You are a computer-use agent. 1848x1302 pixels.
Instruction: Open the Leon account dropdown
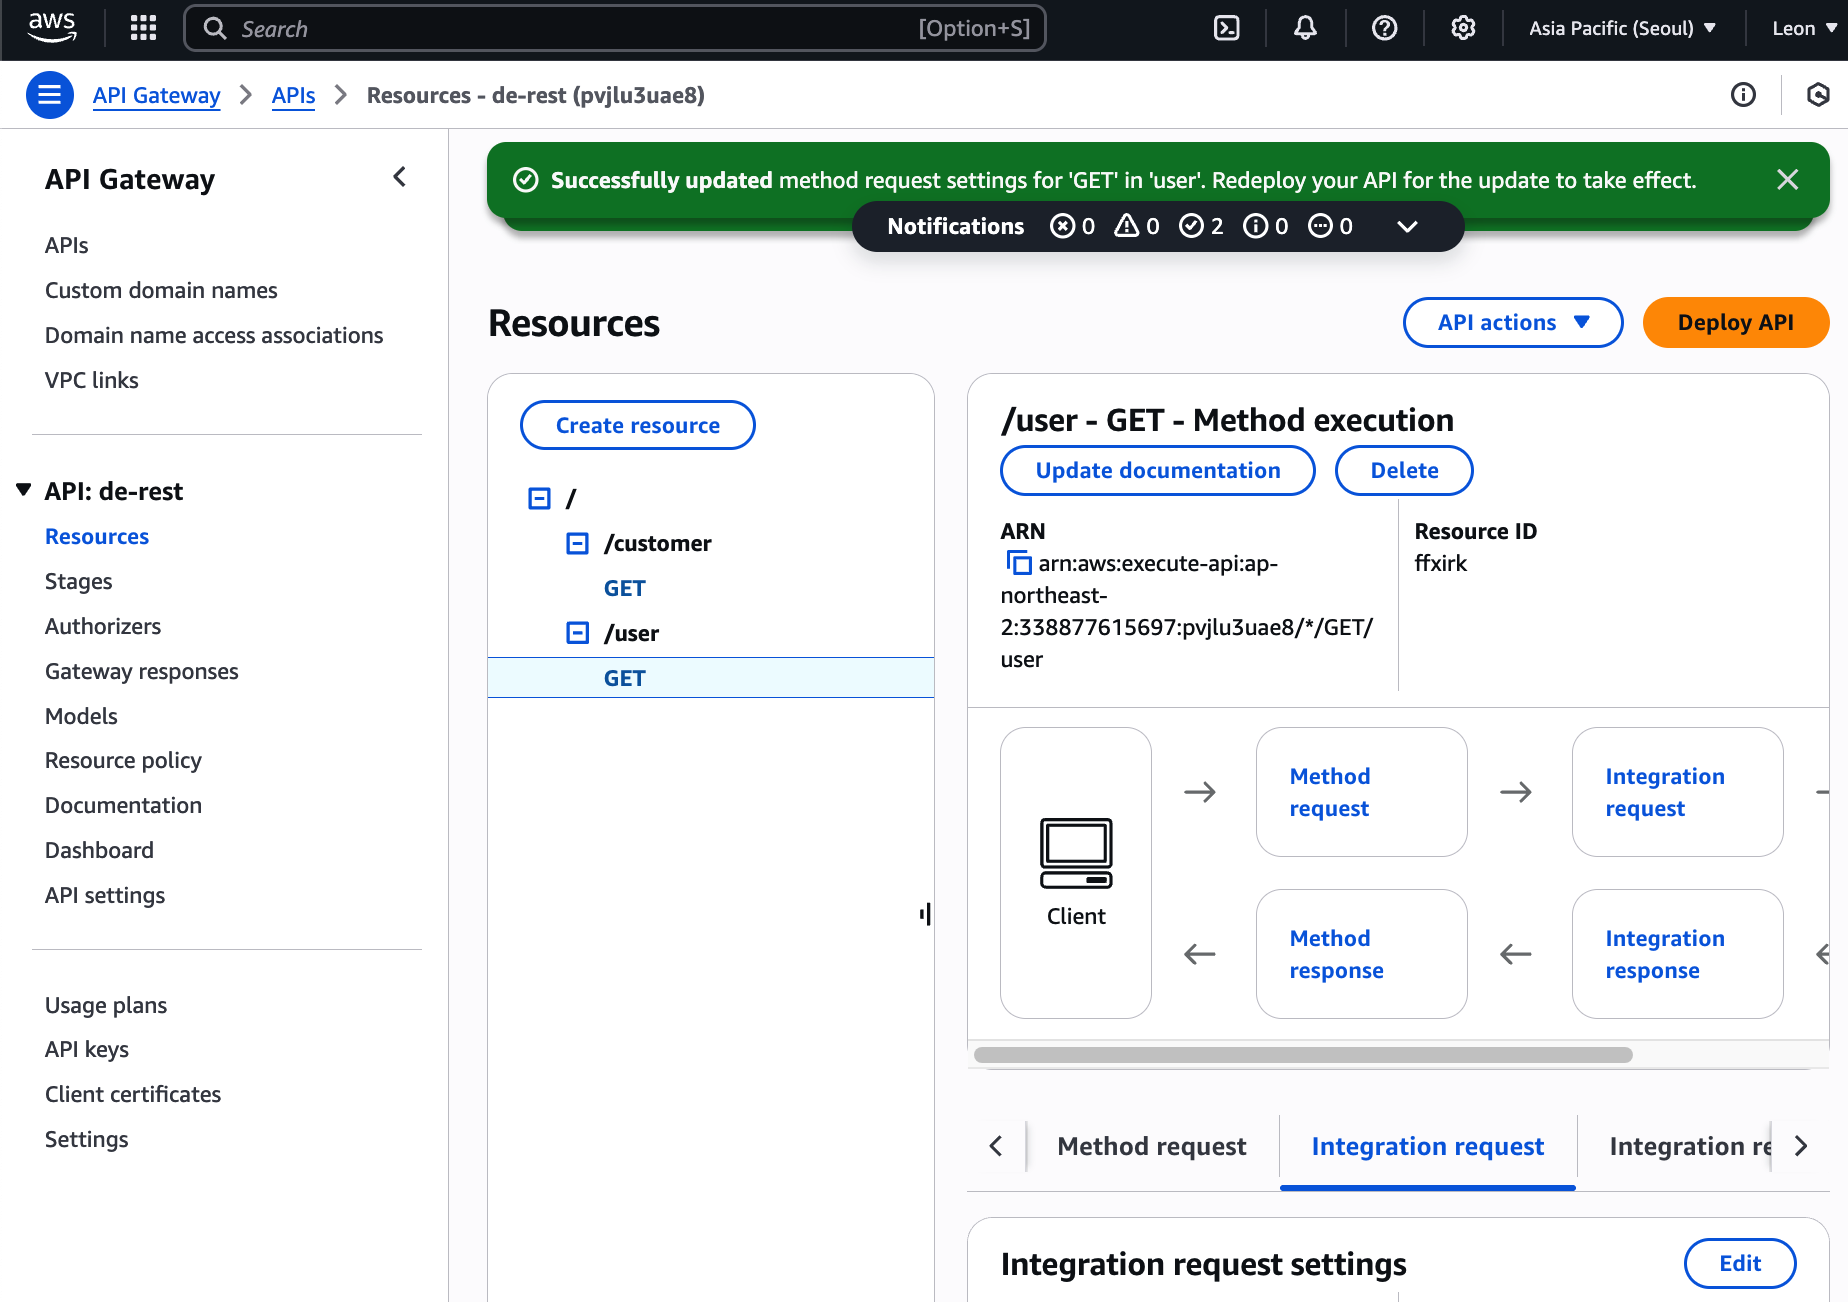pos(1804,28)
